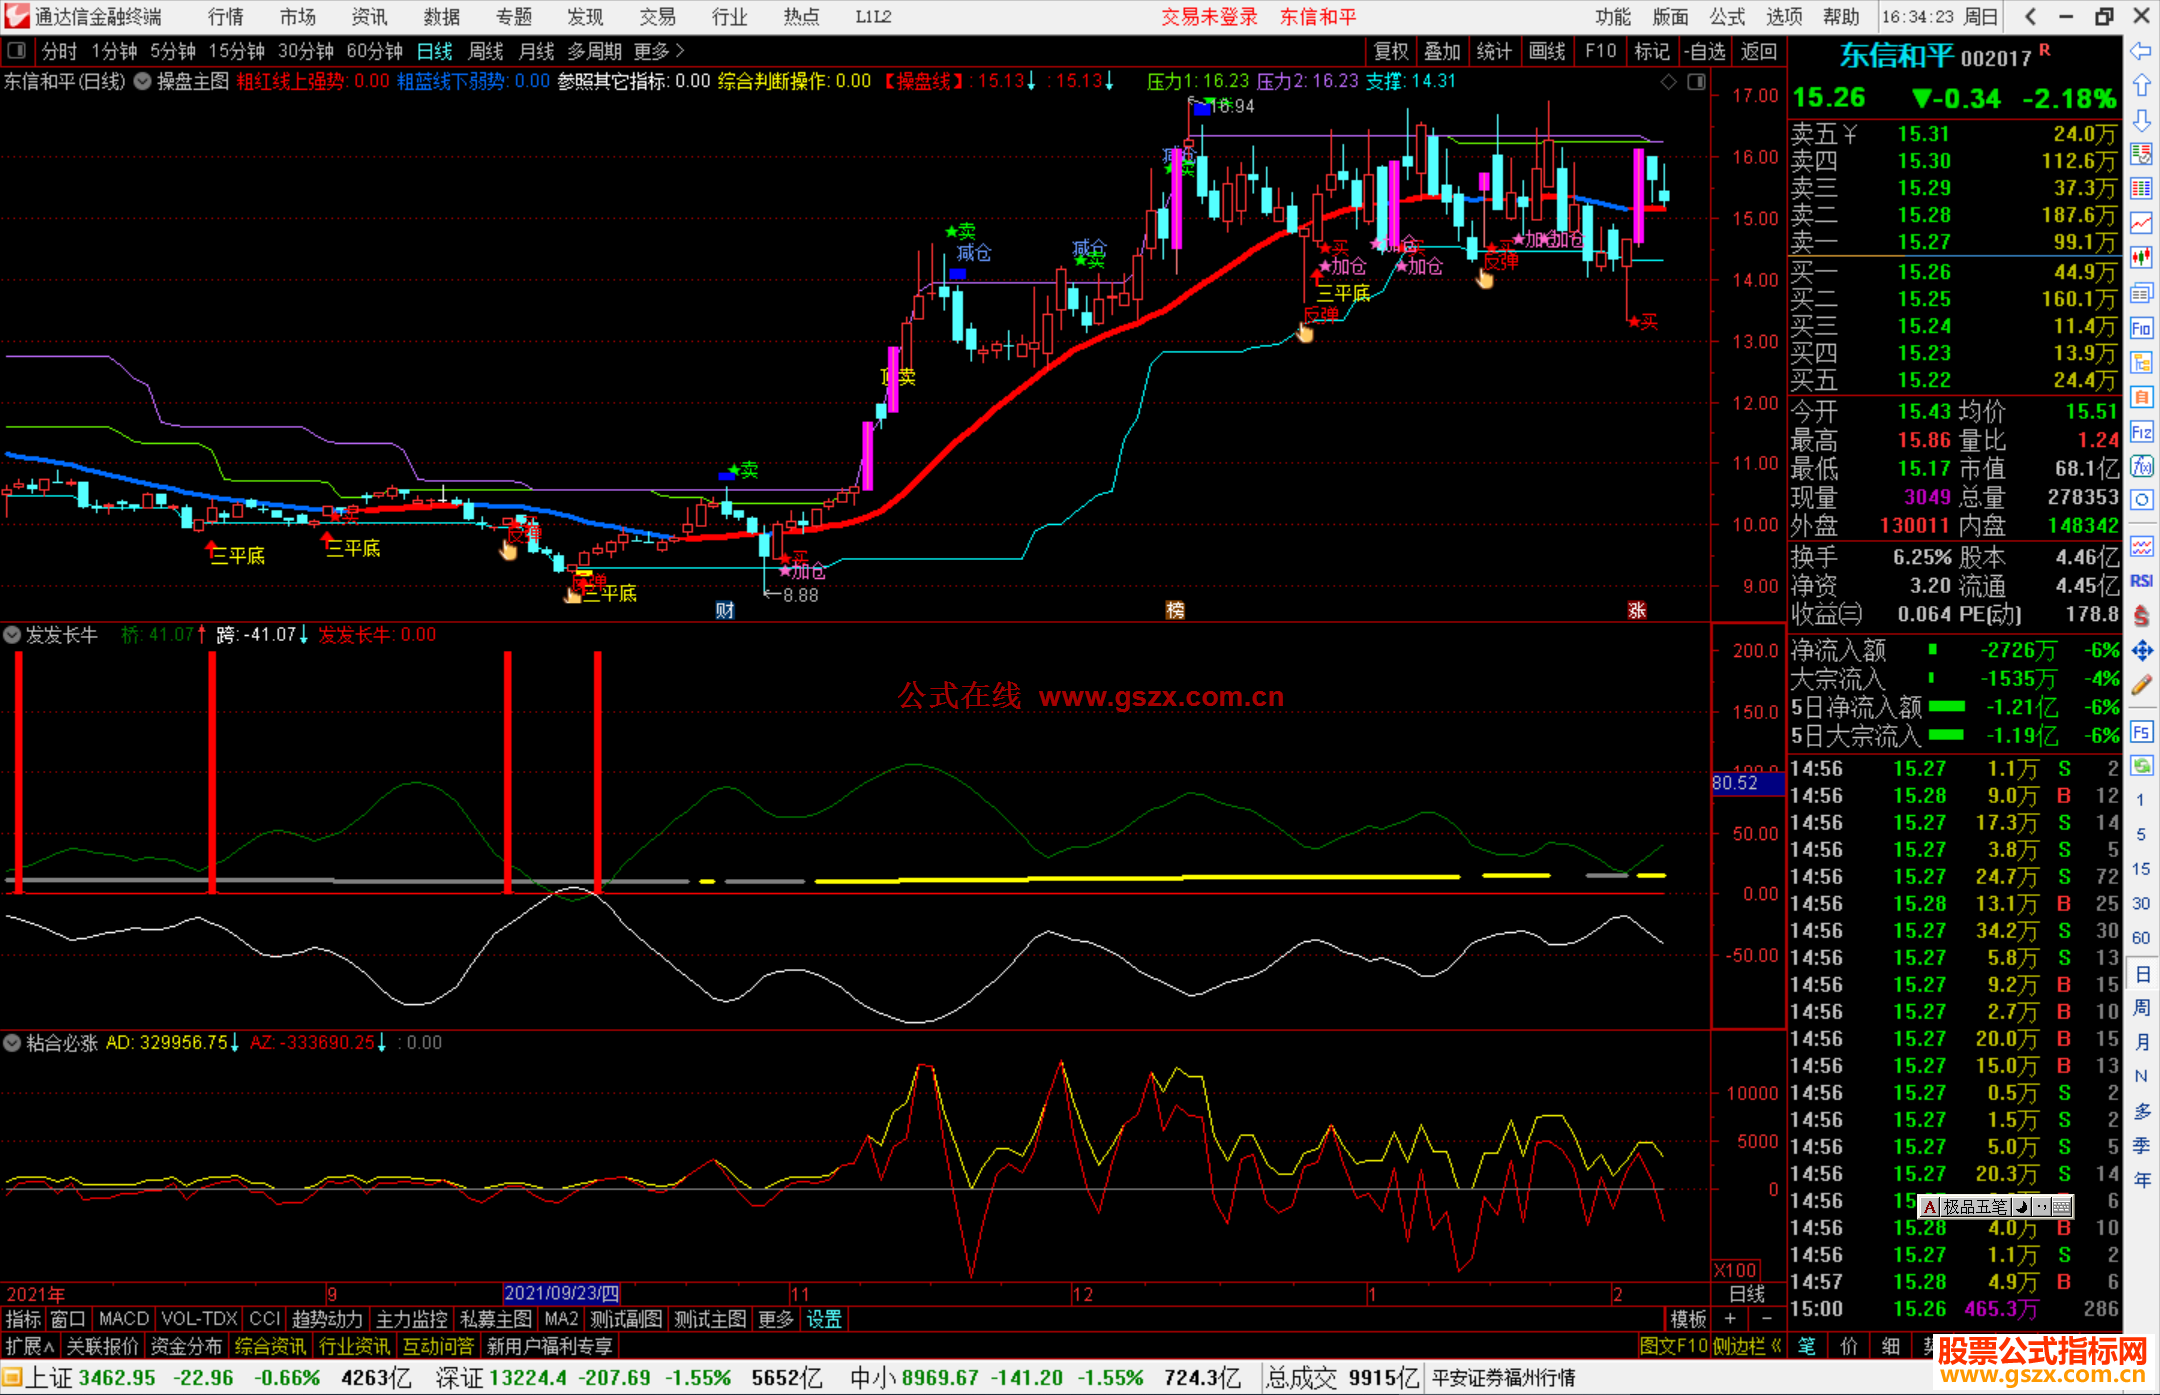Click the side panel icon beside the diamond
Screen dimensions: 2160x1395
(x=1696, y=82)
